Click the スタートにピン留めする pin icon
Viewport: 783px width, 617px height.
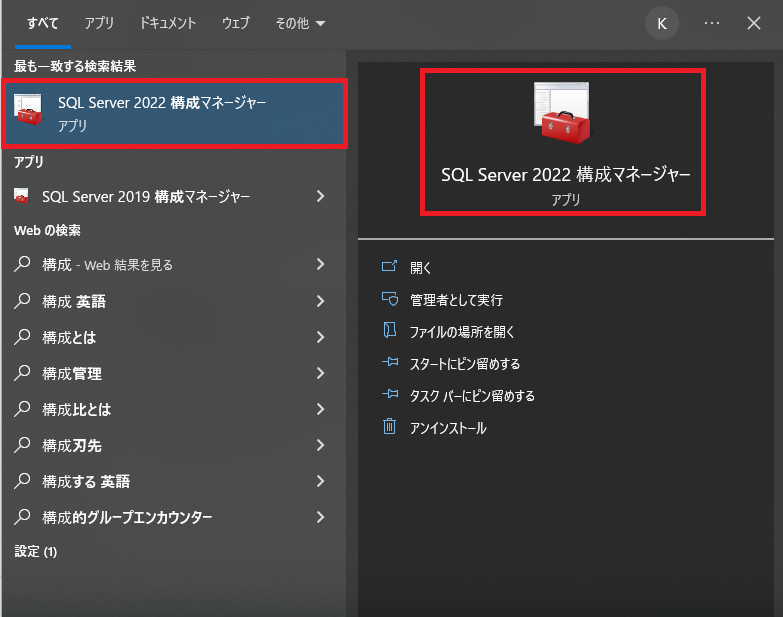click(390, 362)
